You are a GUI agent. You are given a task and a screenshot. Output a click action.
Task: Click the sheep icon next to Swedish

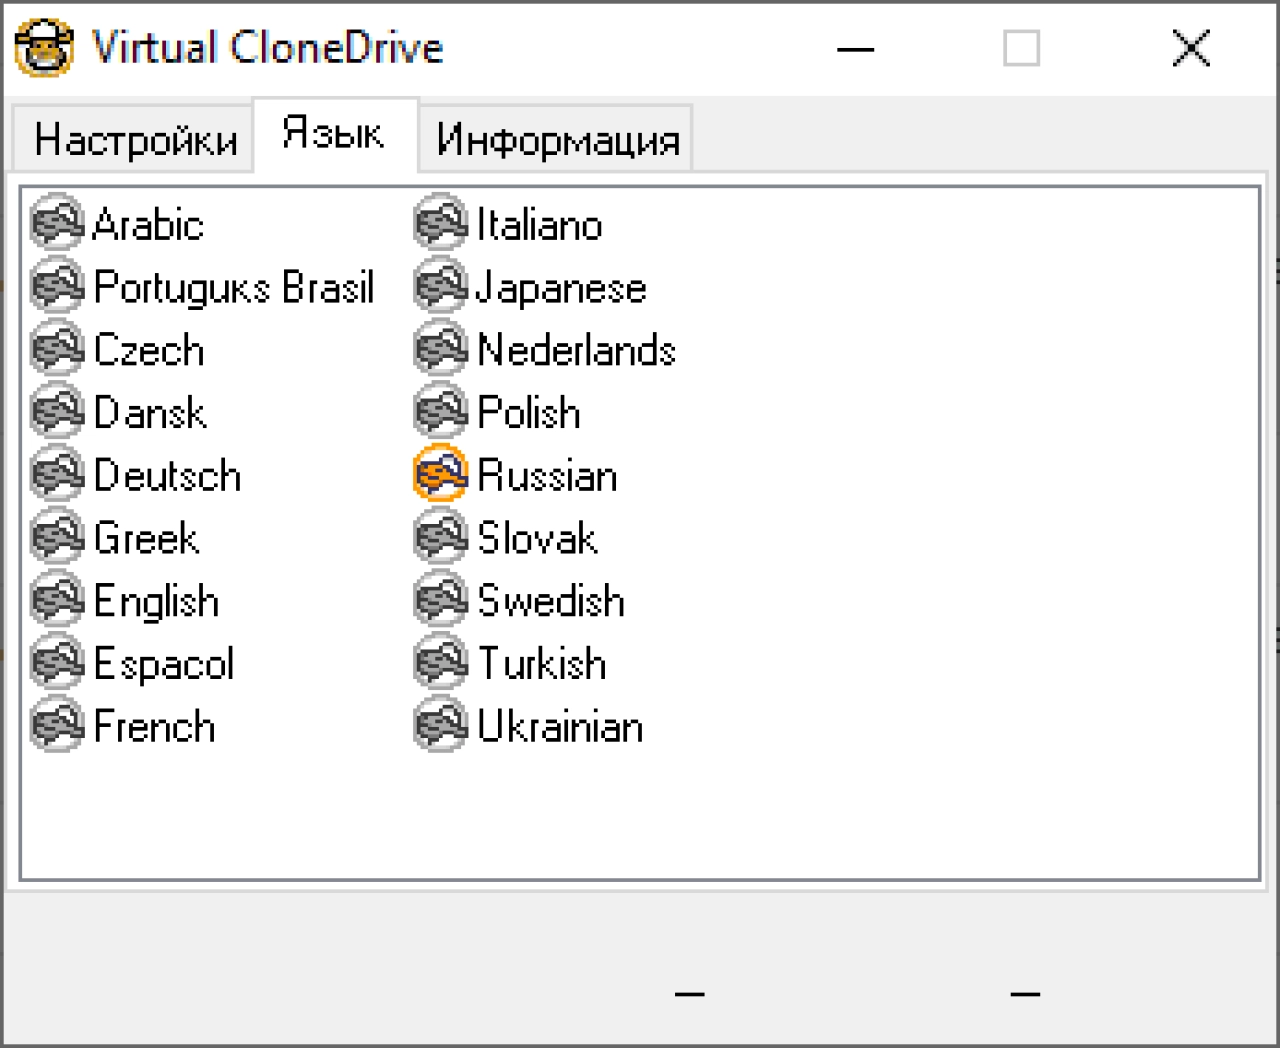click(x=441, y=600)
